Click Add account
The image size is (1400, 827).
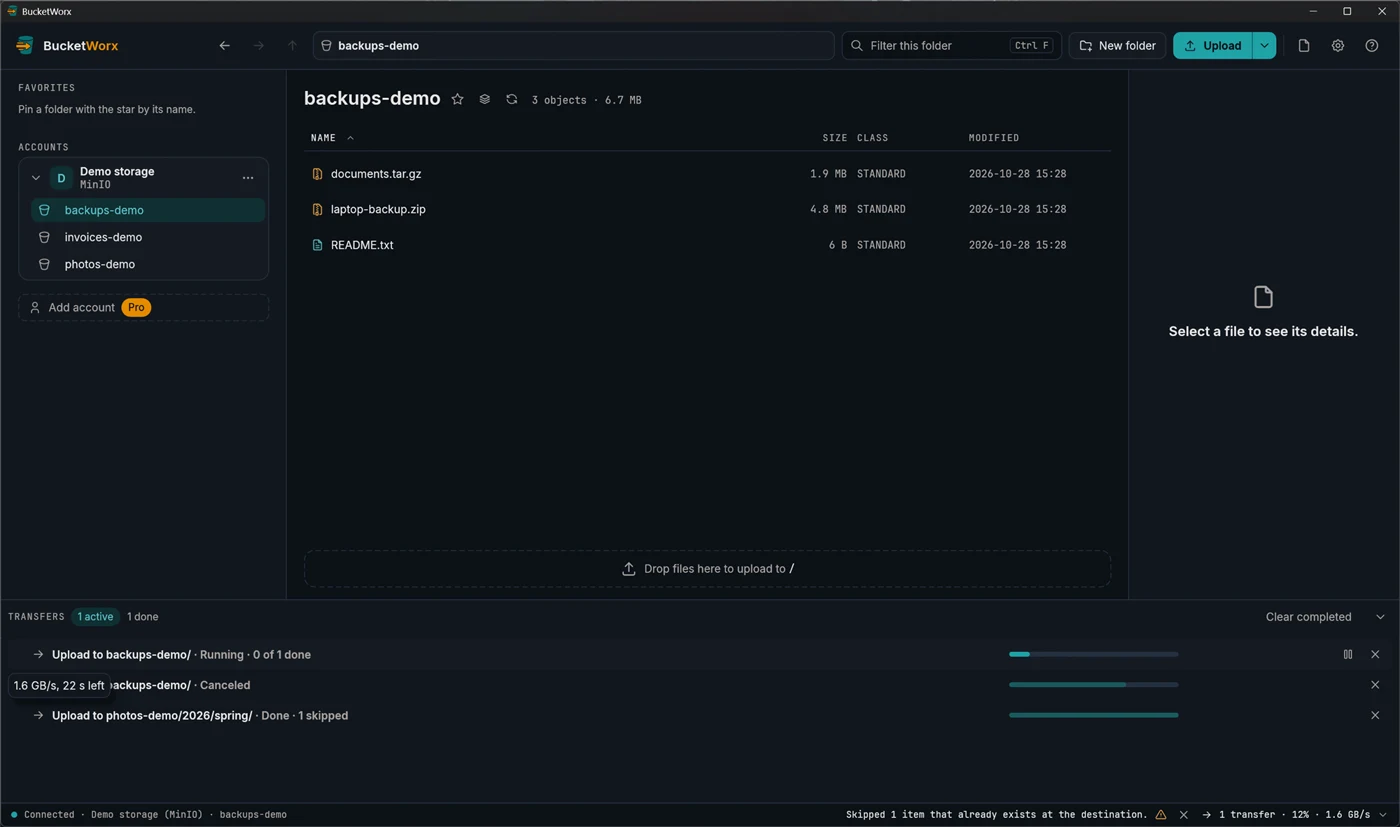[x=143, y=307]
